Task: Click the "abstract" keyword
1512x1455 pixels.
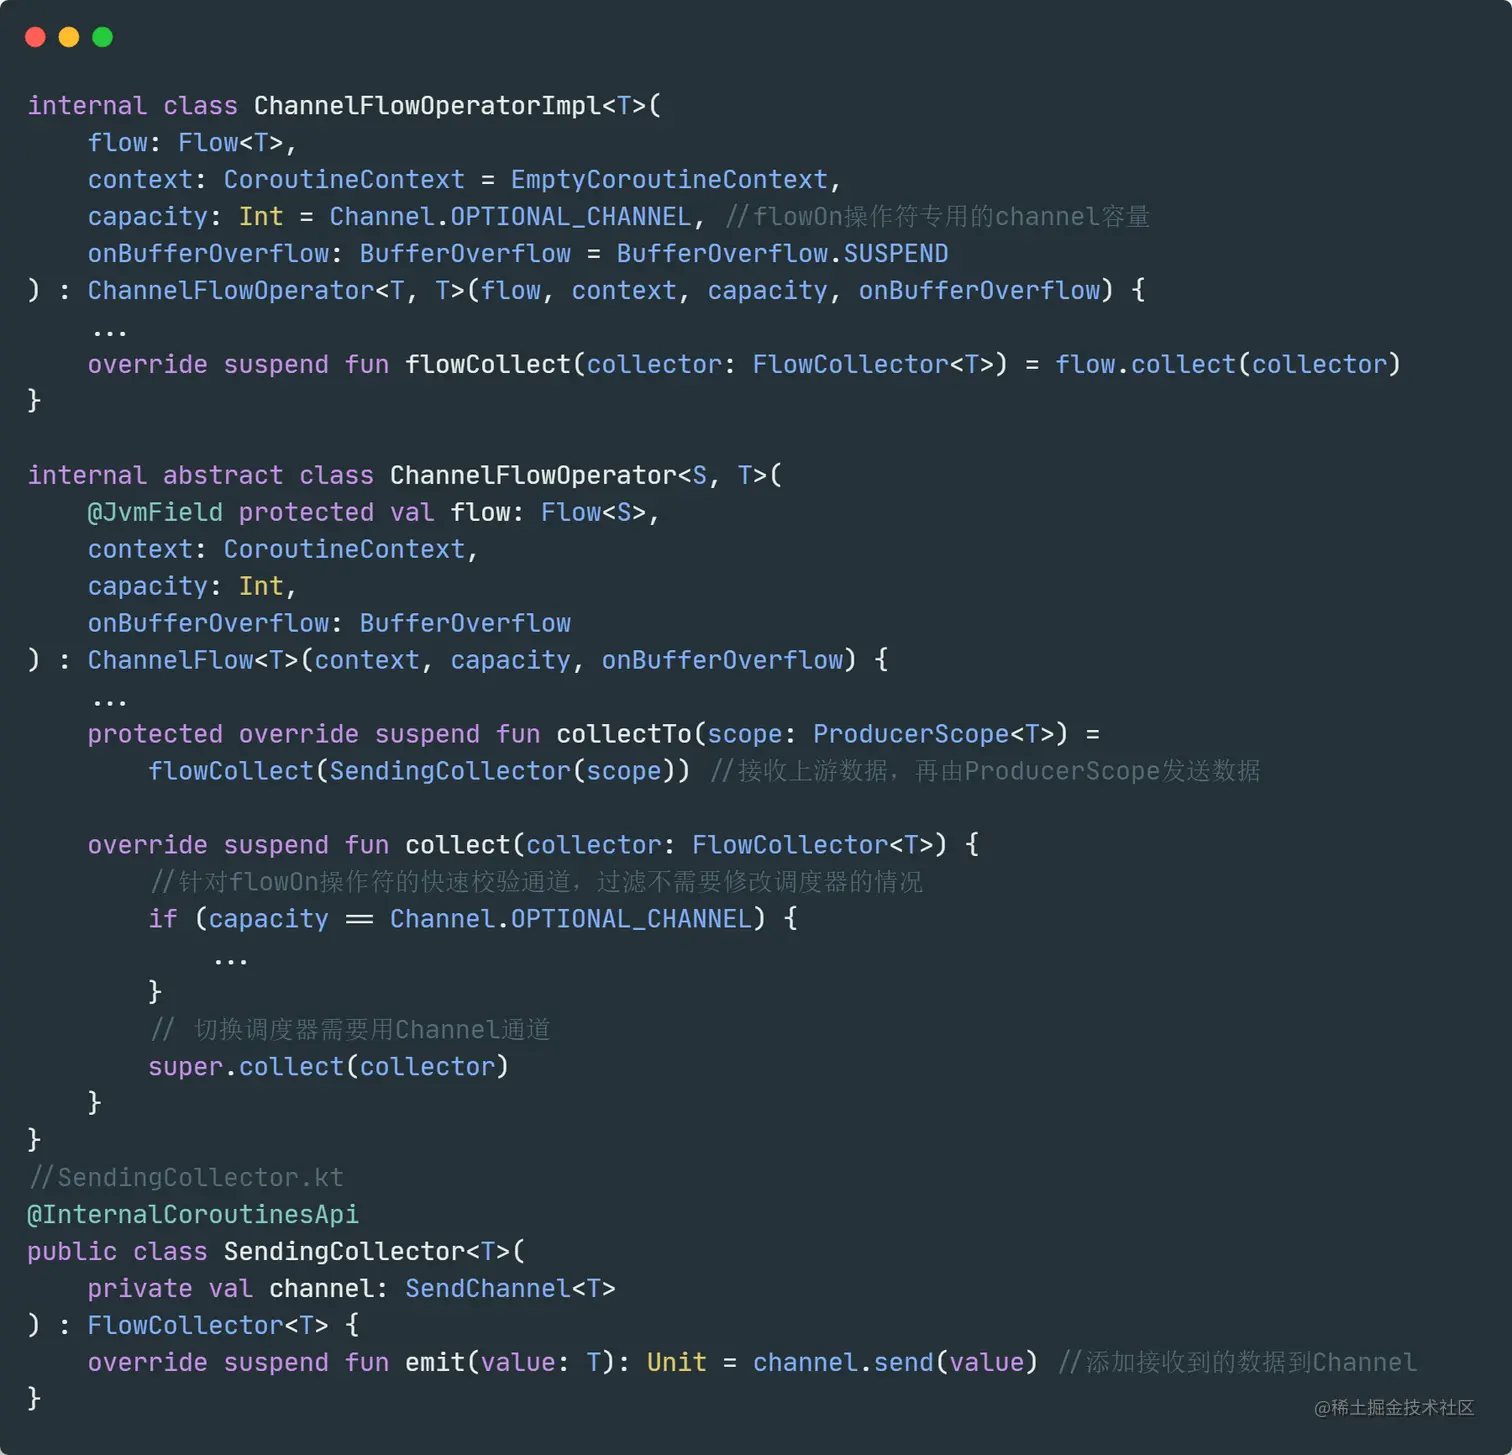Action: 223,476
